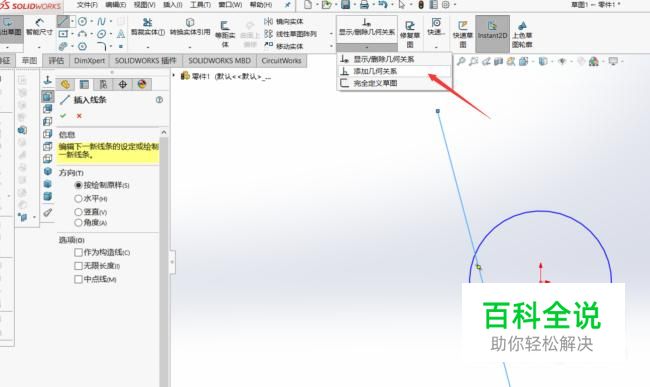Click Mirror Entities (镜向实体) tool

coord(284,21)
